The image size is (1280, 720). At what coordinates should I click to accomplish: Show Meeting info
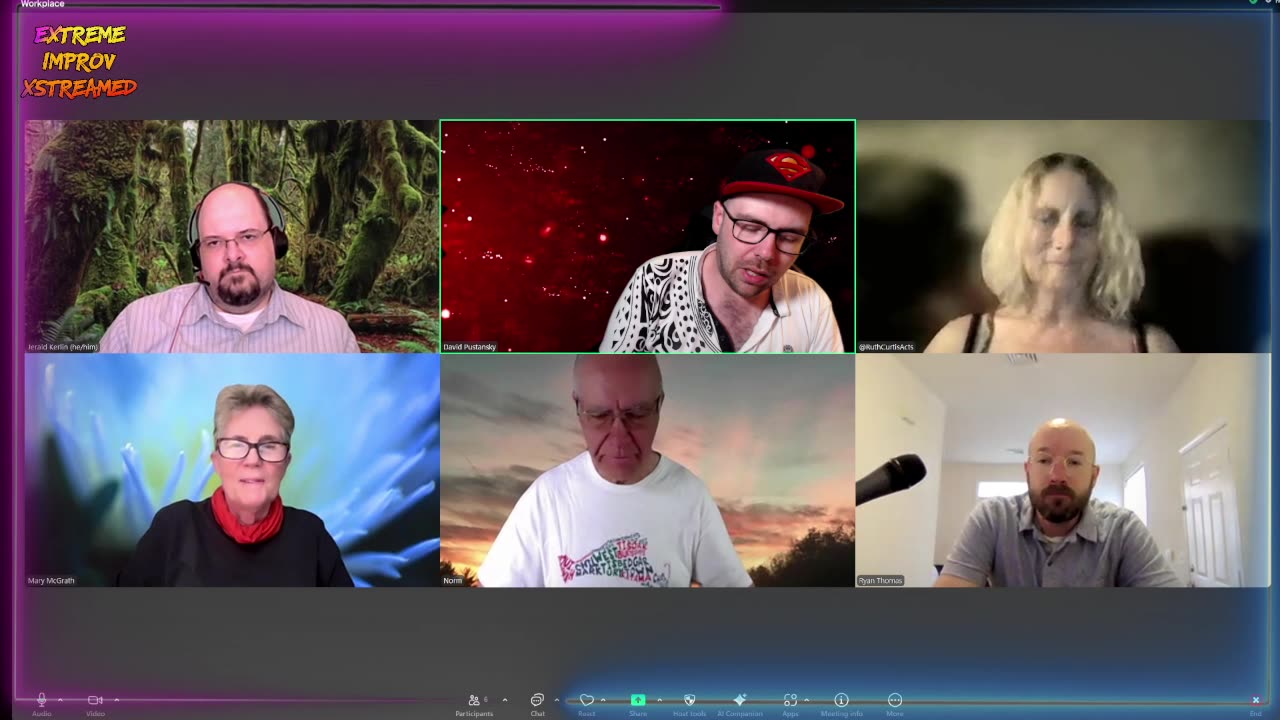841,704
